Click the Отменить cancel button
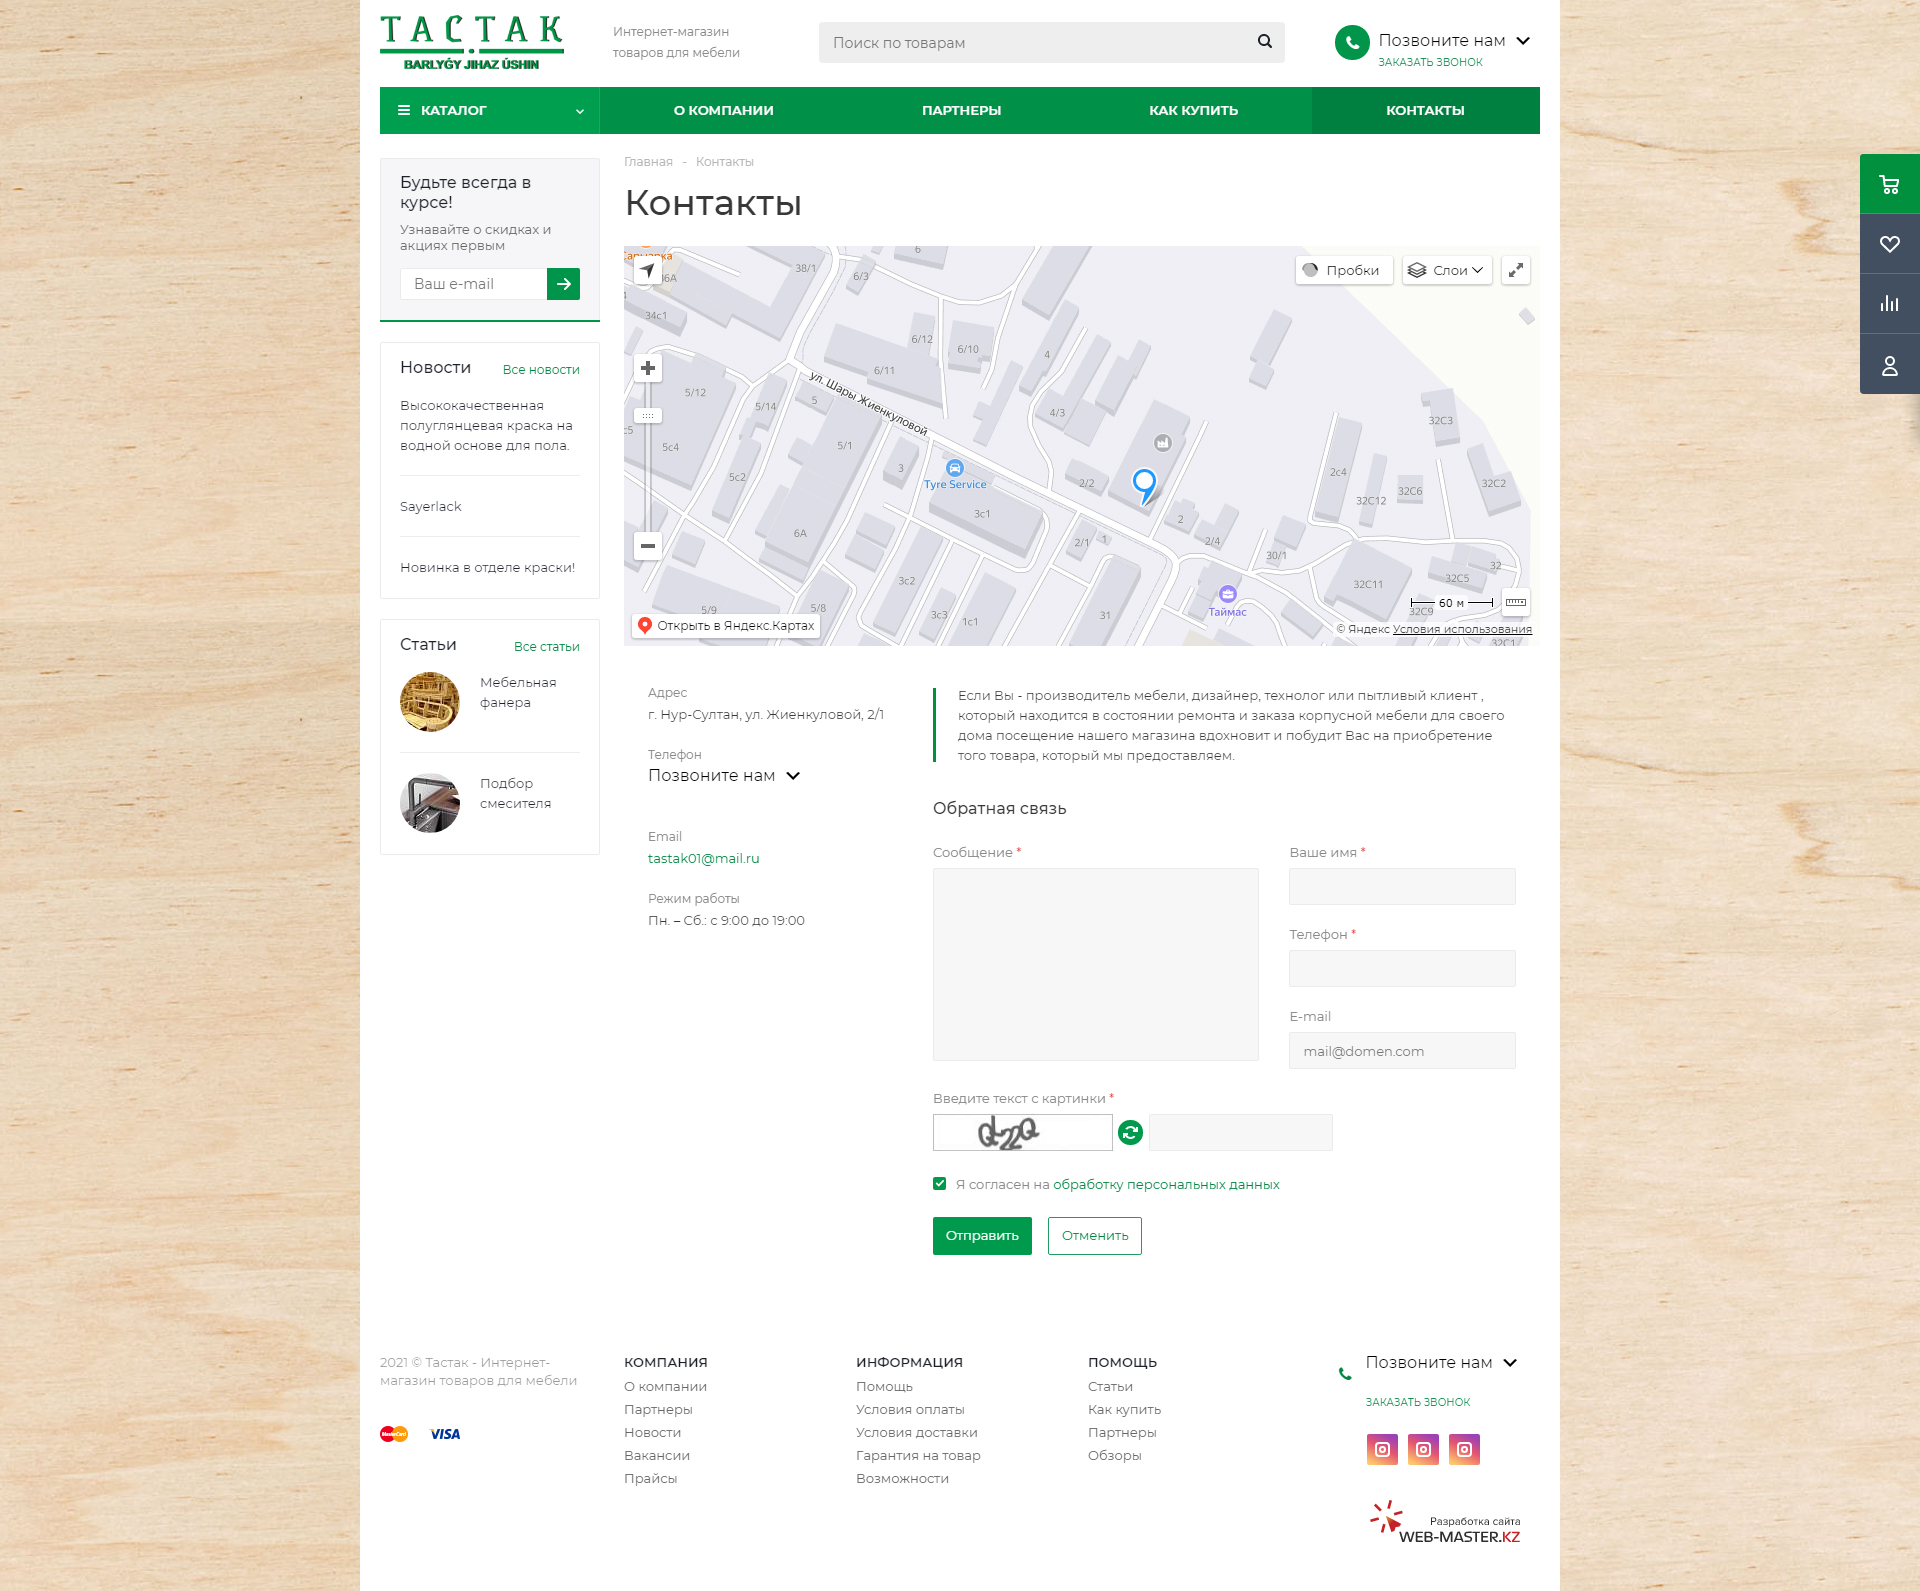Screen dimensions: 1920x1591 click(1095, 1236)
